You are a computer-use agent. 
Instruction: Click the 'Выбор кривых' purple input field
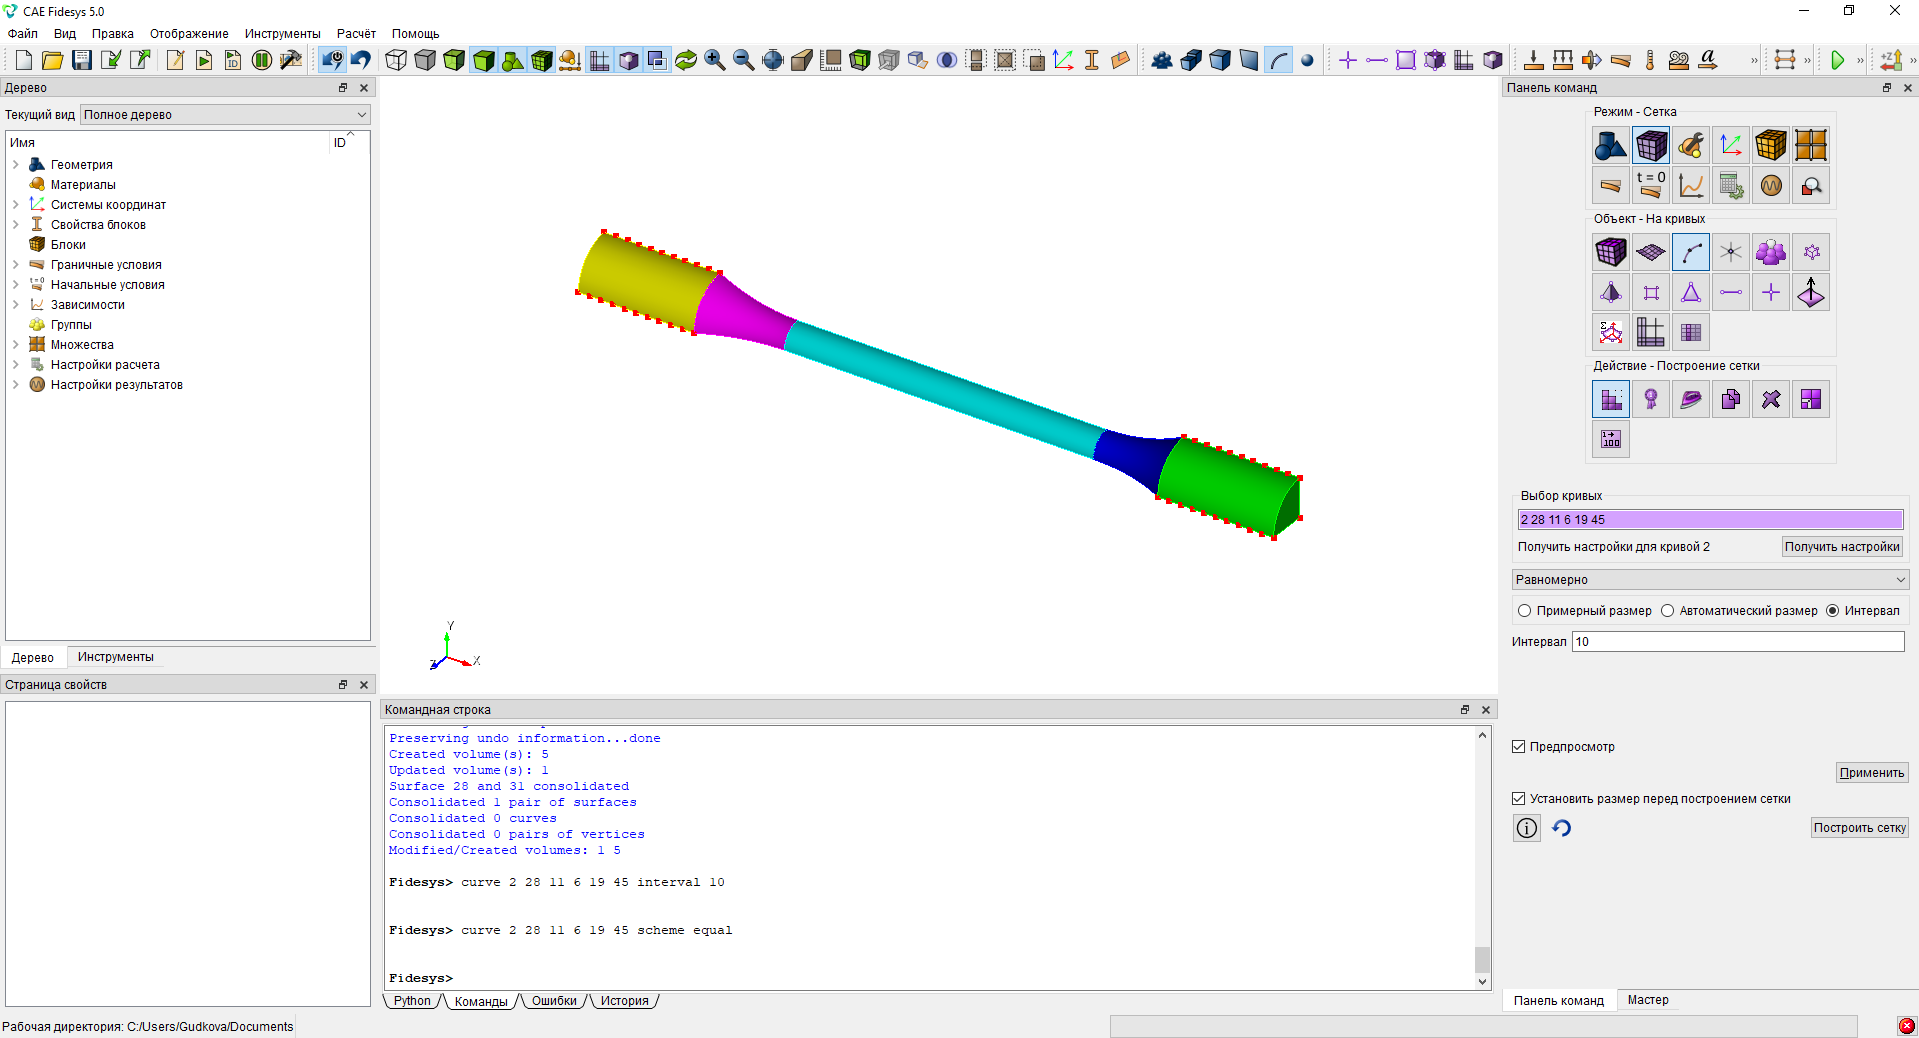point(1710,520)
